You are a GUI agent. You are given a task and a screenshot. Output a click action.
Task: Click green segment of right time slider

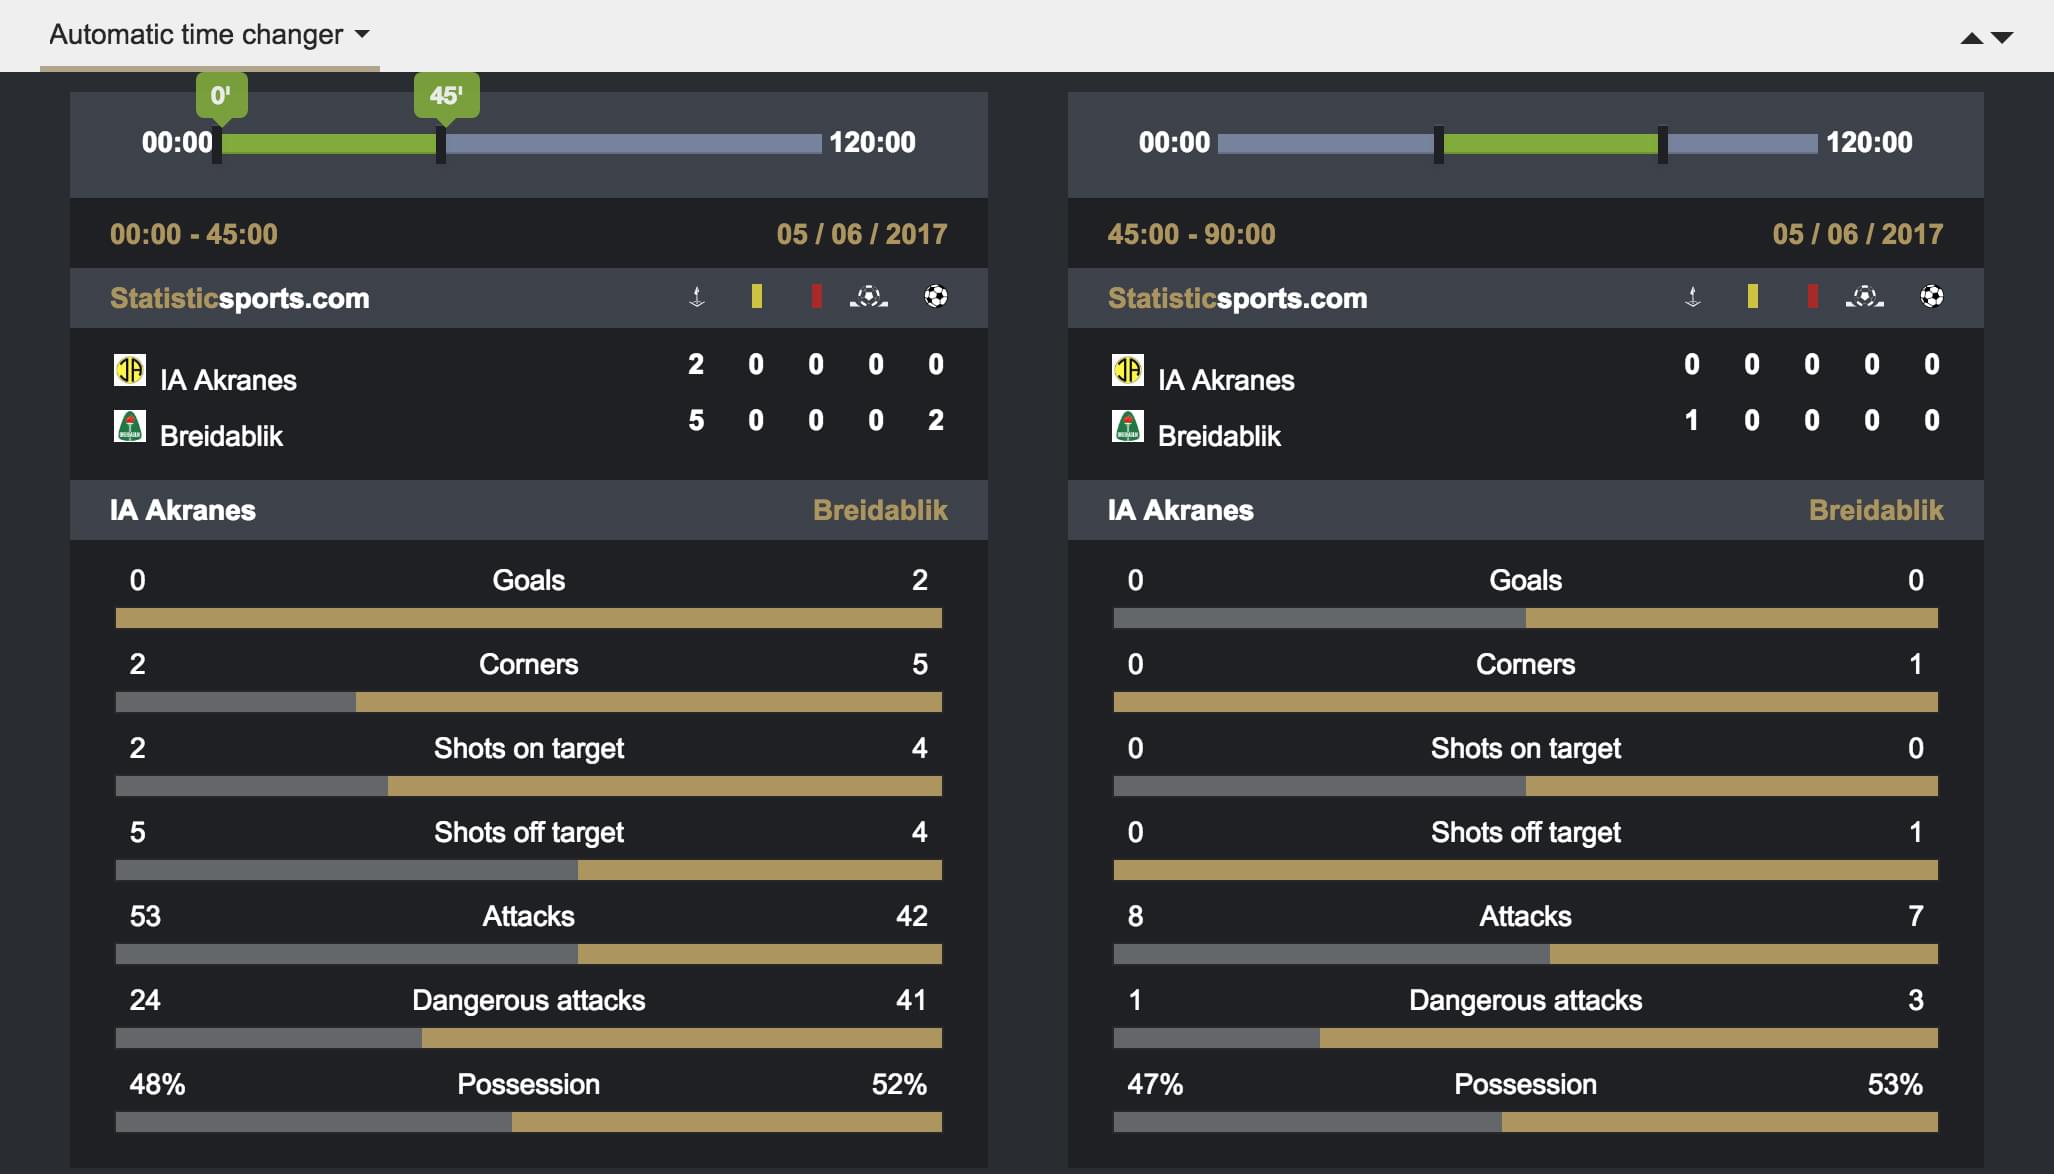pos(1550,144)
